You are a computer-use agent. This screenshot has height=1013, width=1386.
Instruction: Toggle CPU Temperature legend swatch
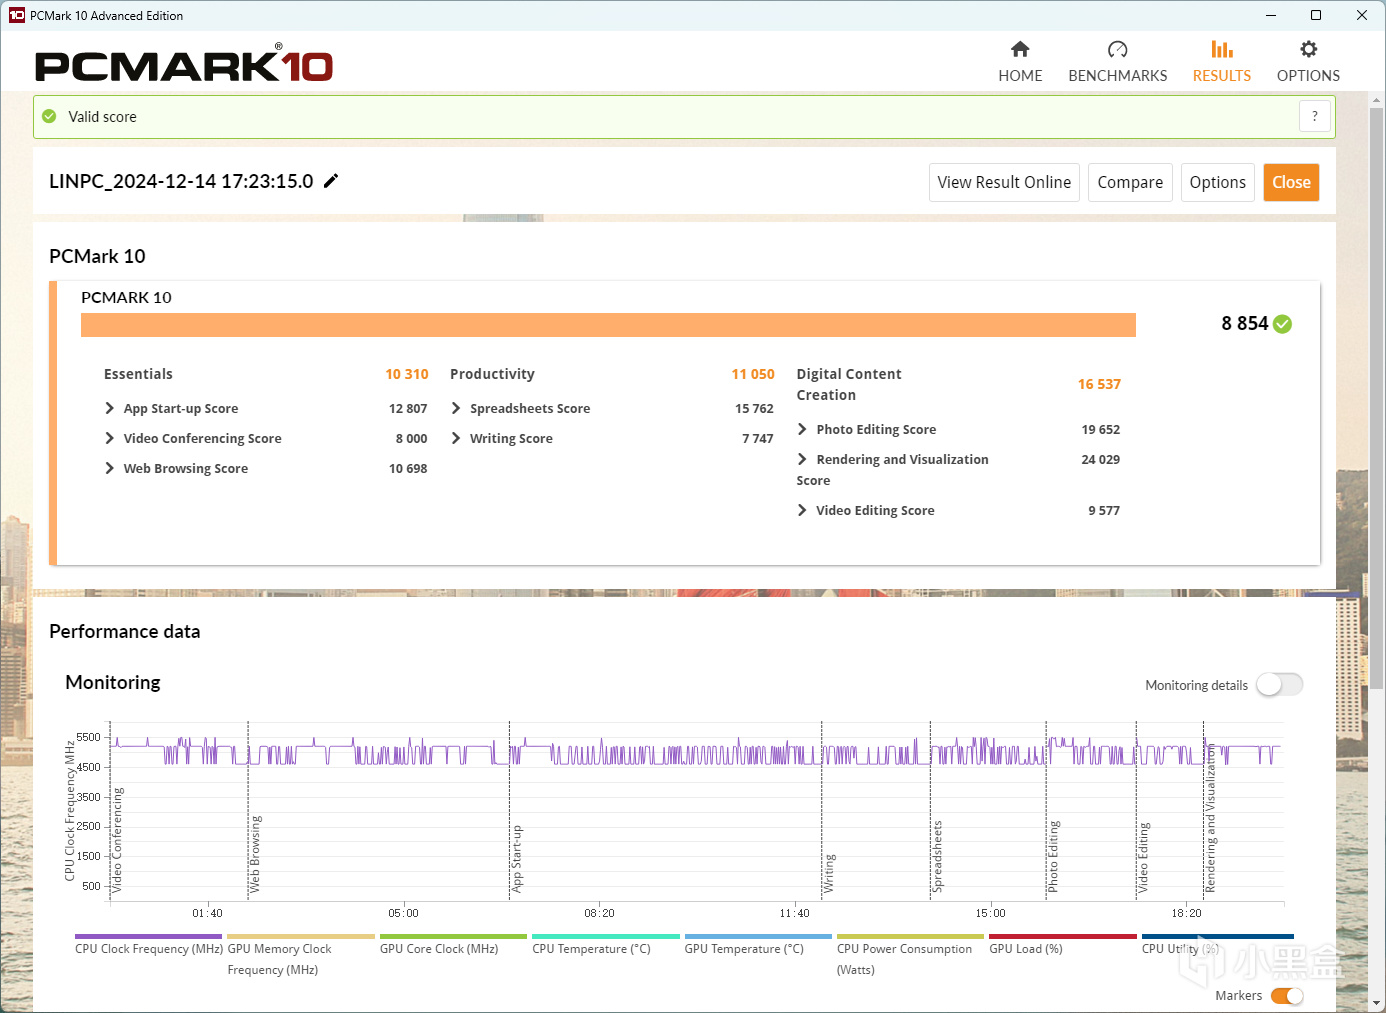point(606,937)
